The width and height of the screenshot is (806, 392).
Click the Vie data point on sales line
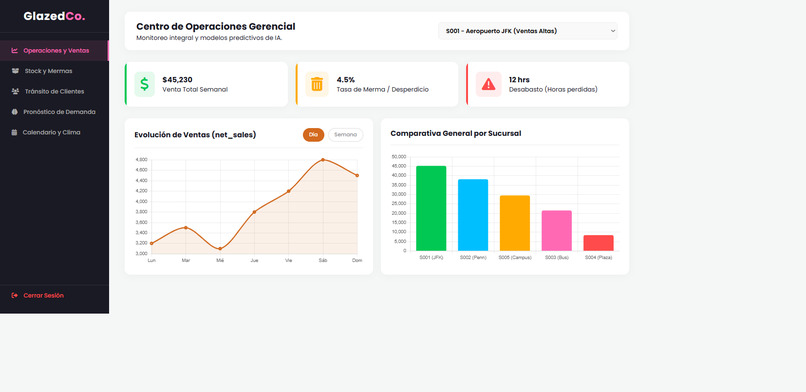(288, 191)
